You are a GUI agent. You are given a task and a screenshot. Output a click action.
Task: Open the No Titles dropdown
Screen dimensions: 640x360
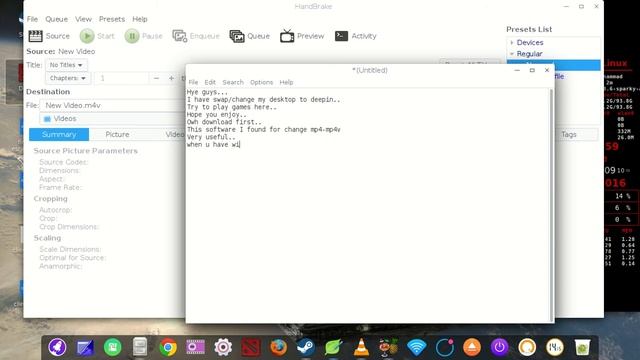click(x=66, y=65)
